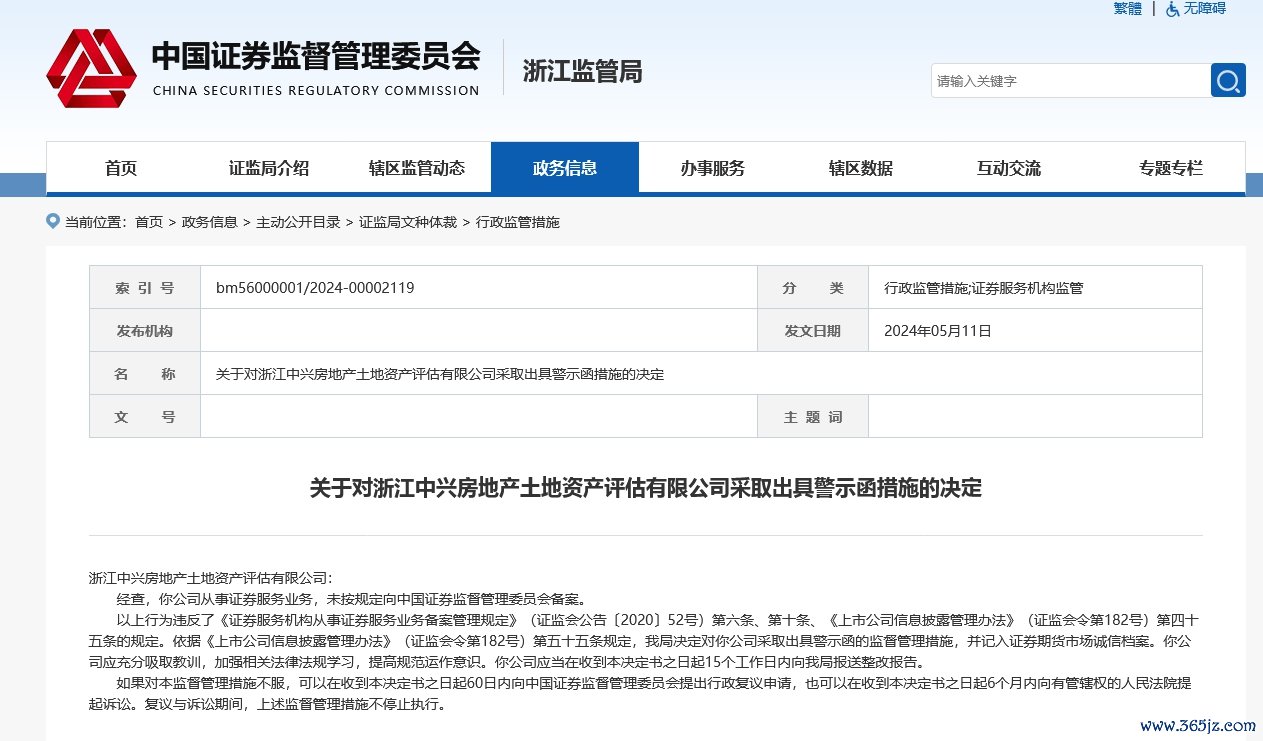Click the 浙江监管局 header title

pyautogui.click(x=582, y=71)
